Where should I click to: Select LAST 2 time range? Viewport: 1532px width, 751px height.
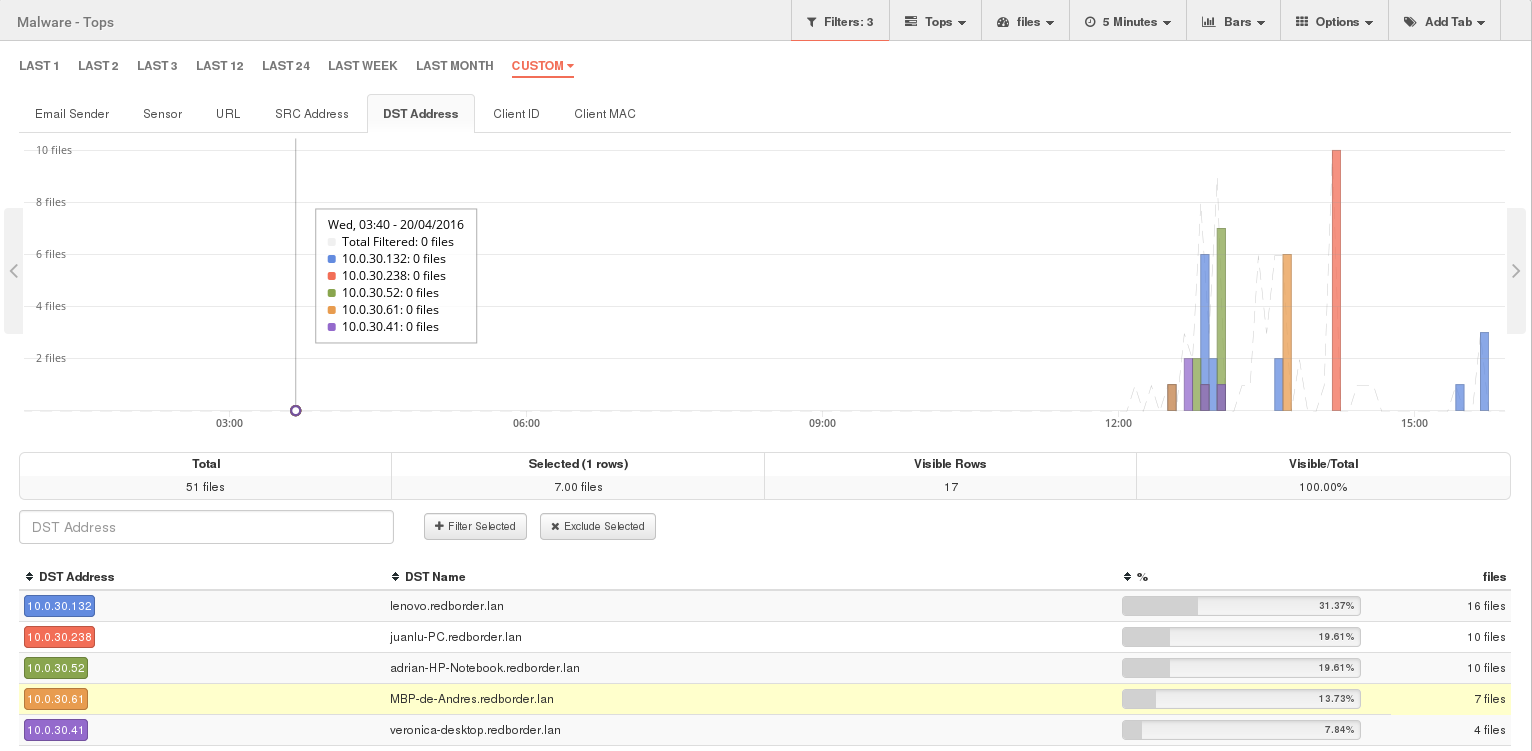98,66
